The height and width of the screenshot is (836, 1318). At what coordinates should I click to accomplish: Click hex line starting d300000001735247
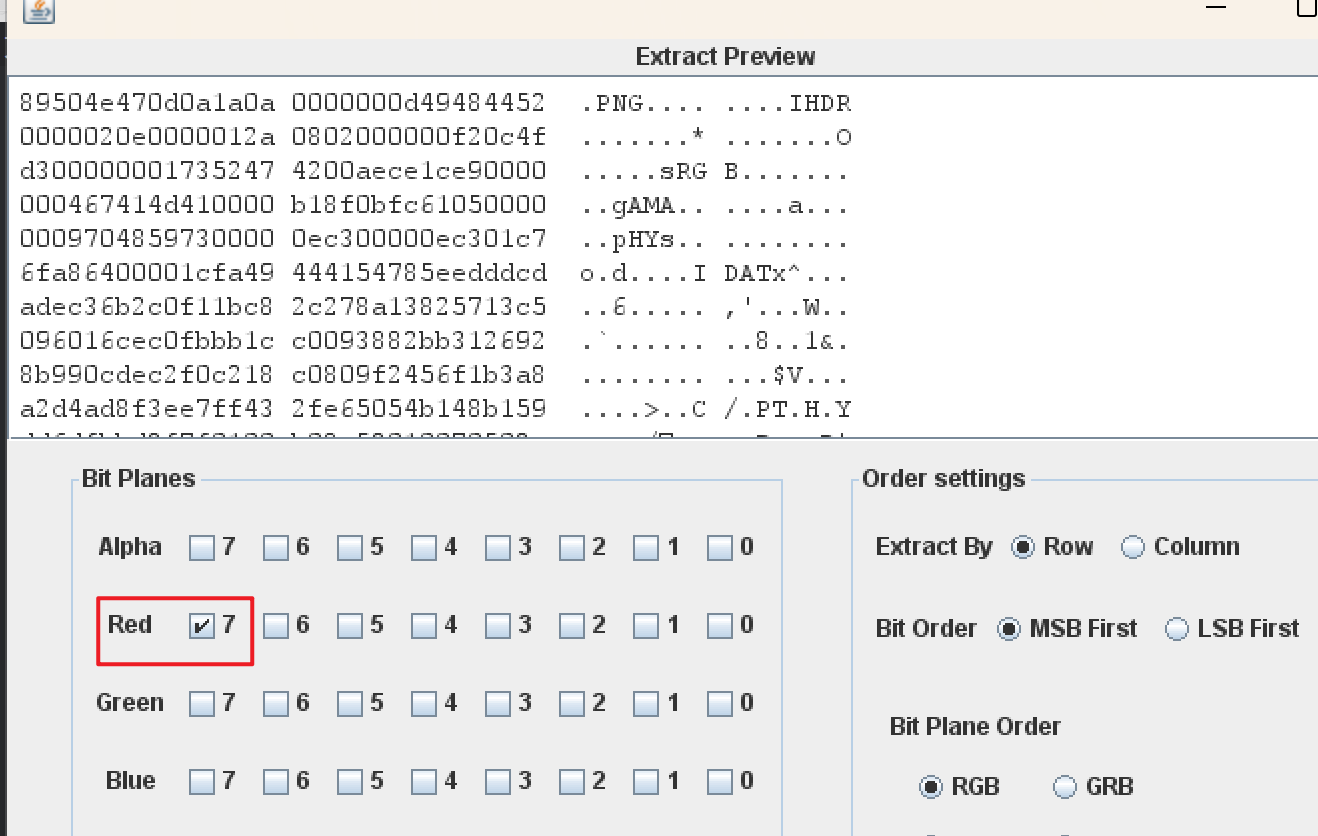tap(282, 171)
